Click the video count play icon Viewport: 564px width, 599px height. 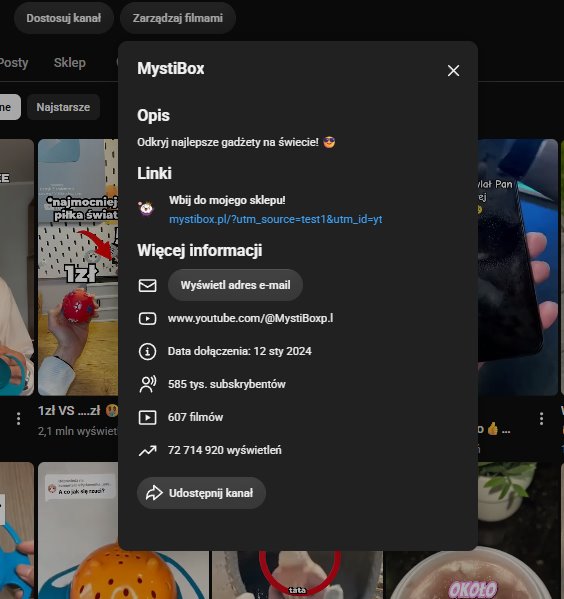(x=147, y=418)
